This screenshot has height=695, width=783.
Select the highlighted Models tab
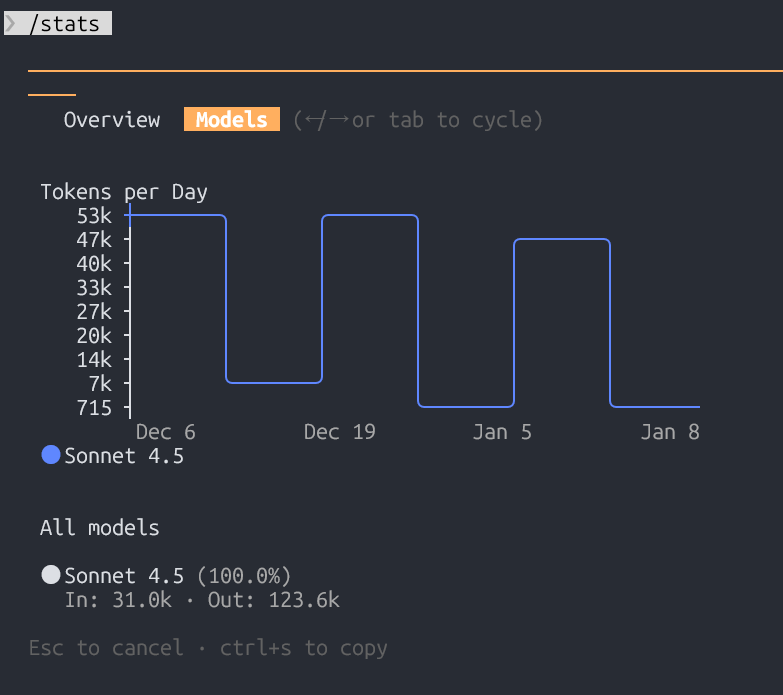coord(232,120)
